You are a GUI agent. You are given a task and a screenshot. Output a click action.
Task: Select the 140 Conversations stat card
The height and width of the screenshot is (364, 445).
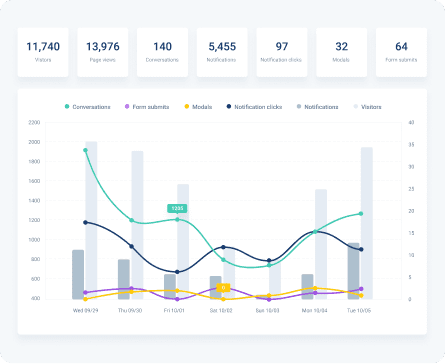[x=162, y=52]
